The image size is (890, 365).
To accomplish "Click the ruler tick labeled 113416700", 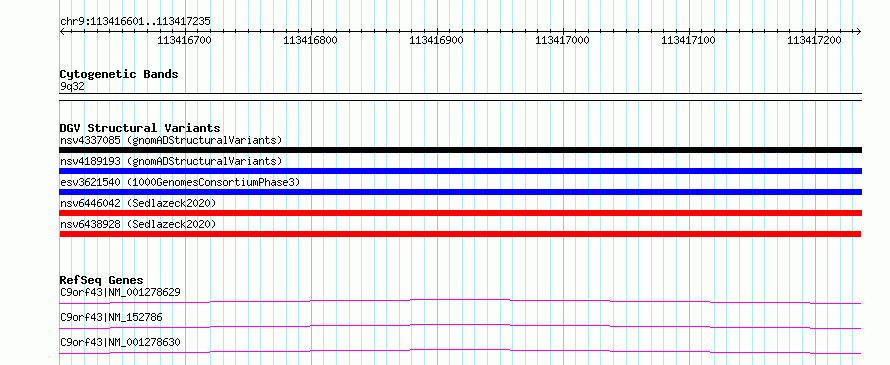I will pyautogui.click(x=184, y=40).
